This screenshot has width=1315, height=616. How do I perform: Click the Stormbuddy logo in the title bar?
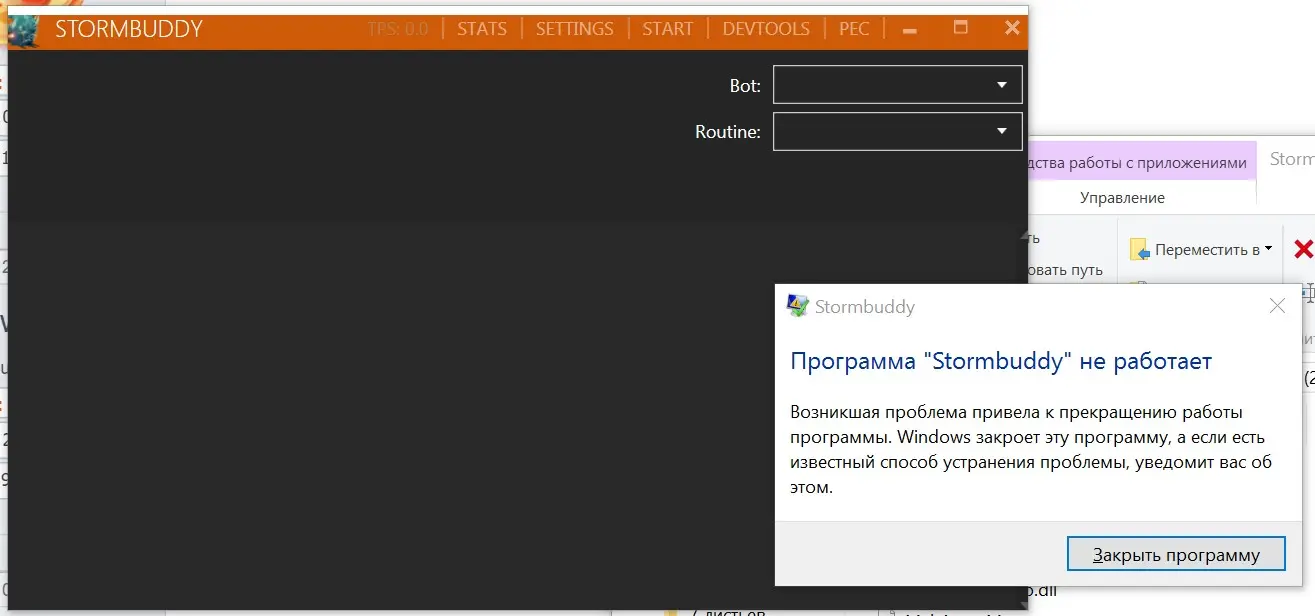point(23,30)
